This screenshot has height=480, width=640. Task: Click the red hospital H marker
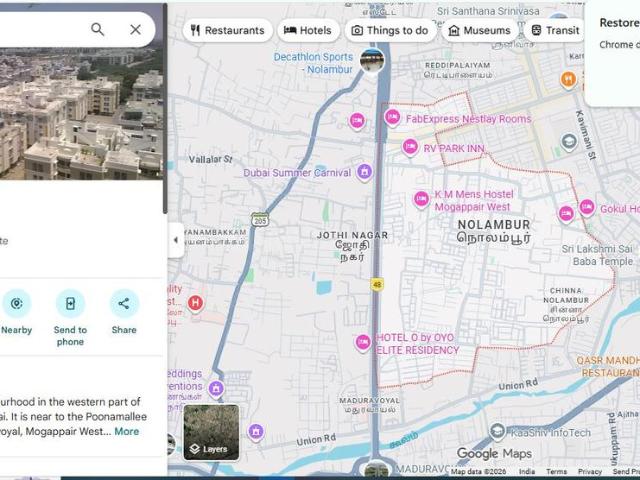click(x=196, y=303)
